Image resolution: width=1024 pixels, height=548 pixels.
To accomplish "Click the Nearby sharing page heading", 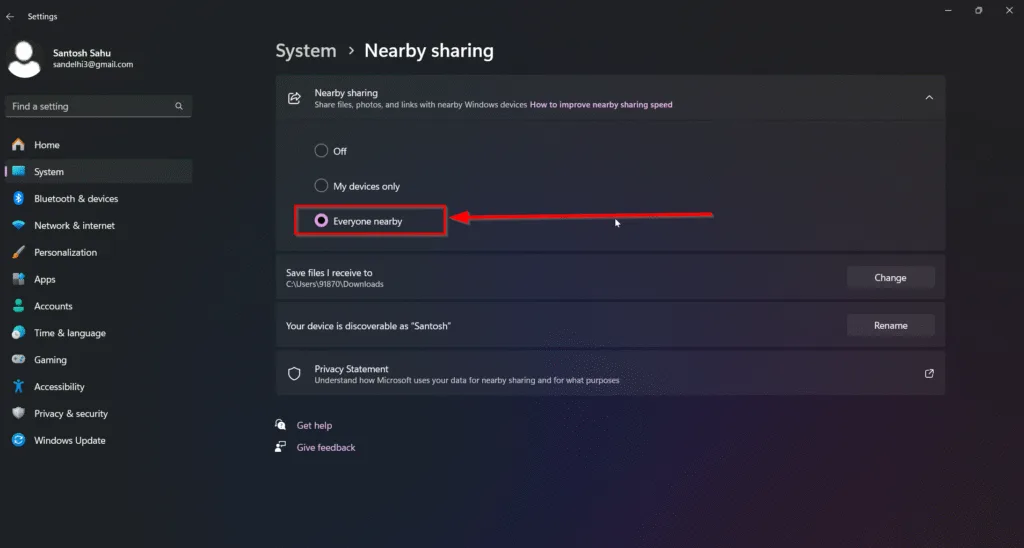I will point(429,50).
